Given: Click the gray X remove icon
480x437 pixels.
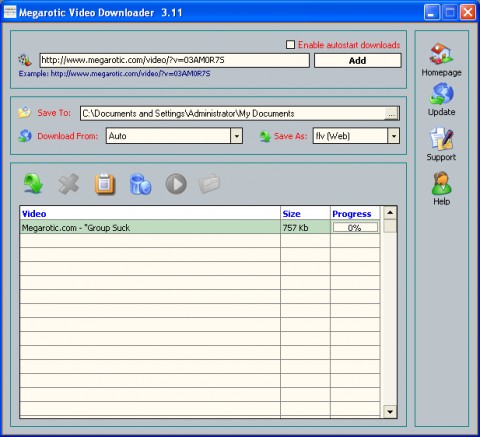Looking at the screenshot, I should (69, 184).
